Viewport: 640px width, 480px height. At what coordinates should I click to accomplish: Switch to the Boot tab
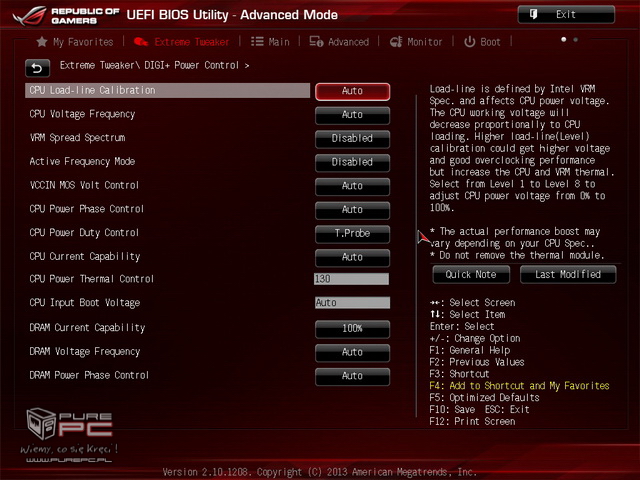[482, 42]
